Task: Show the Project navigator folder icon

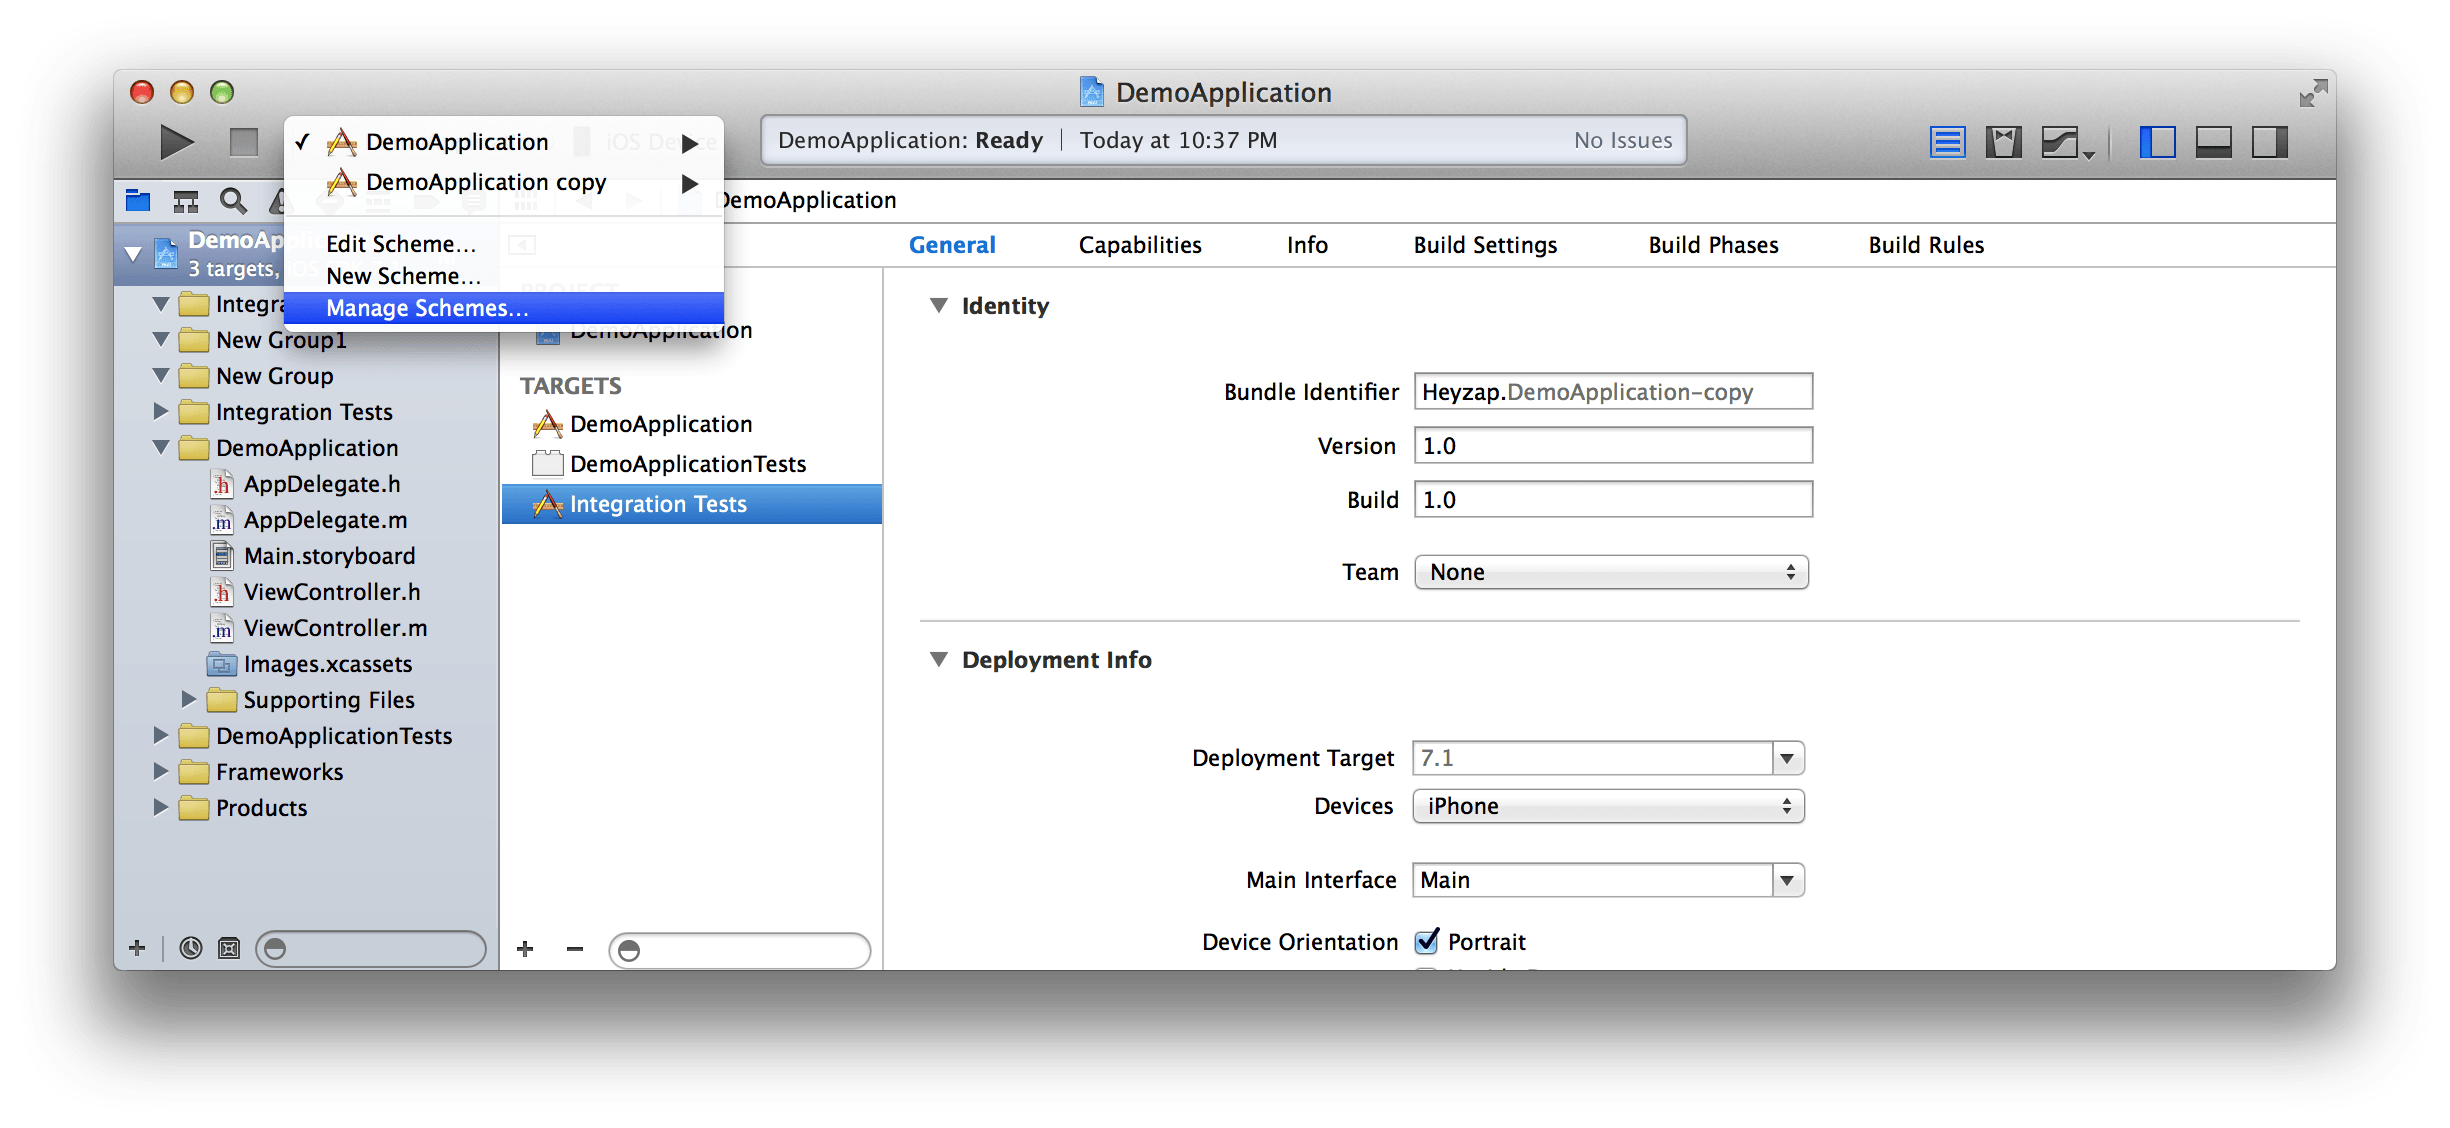Action: (138, 201)
